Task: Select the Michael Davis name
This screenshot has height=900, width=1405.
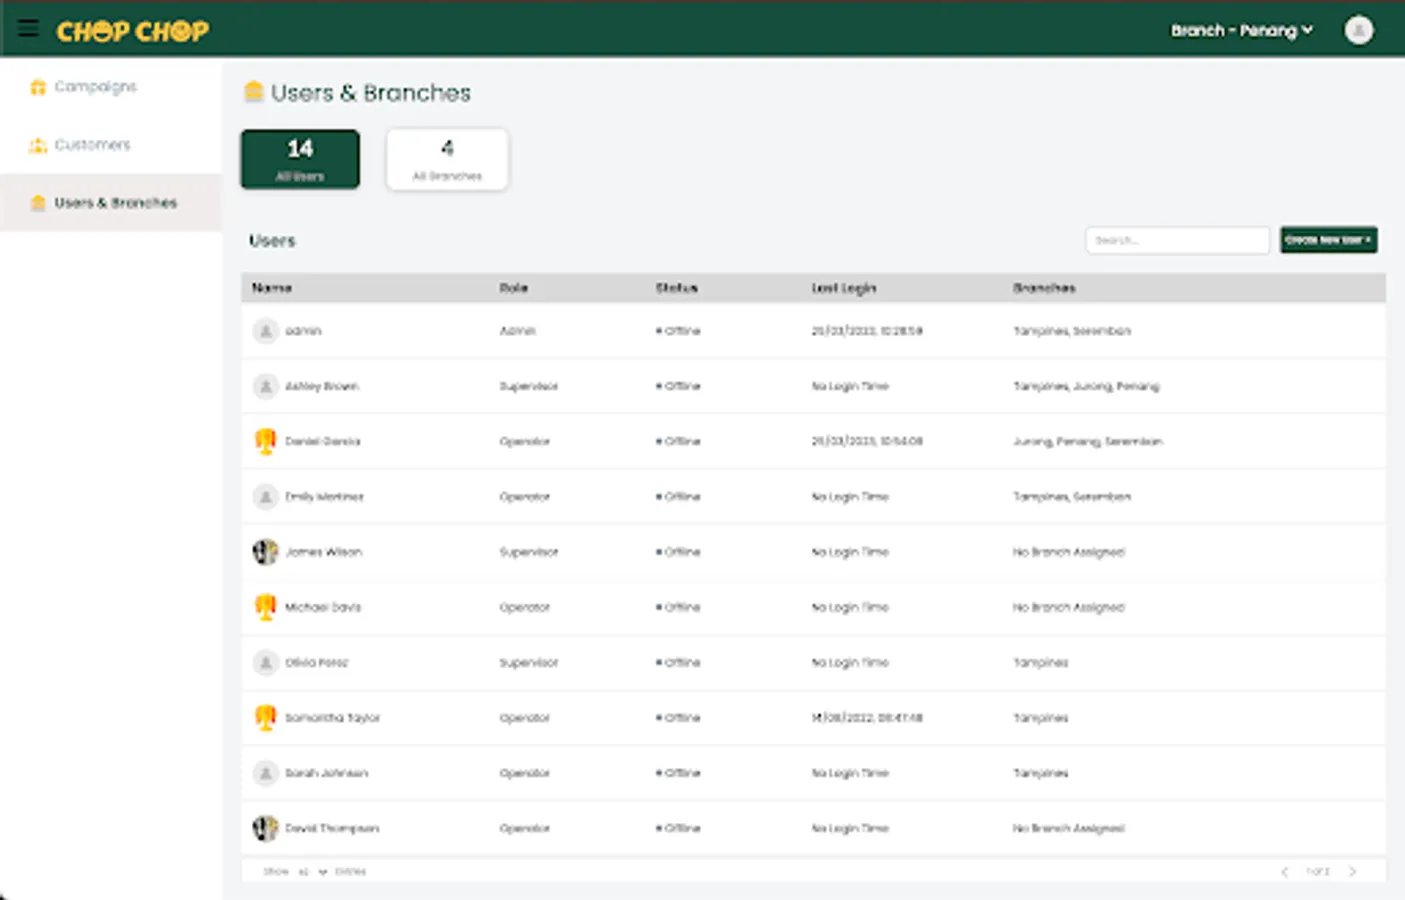Action: [x=323, y=607]
